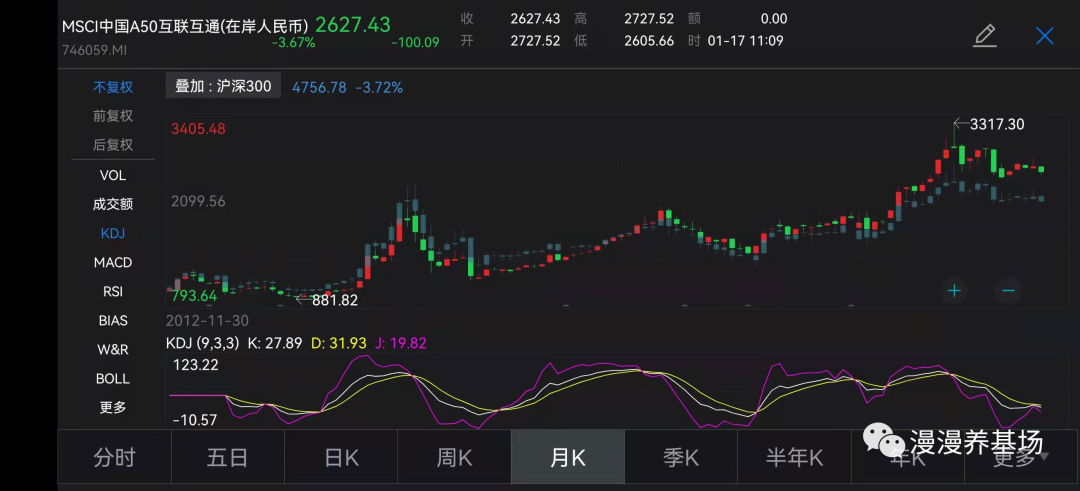The height and width of the screenshot is (491, 1080).
Task: Click overlay change -3.72%
Action: tap(380, 87)
